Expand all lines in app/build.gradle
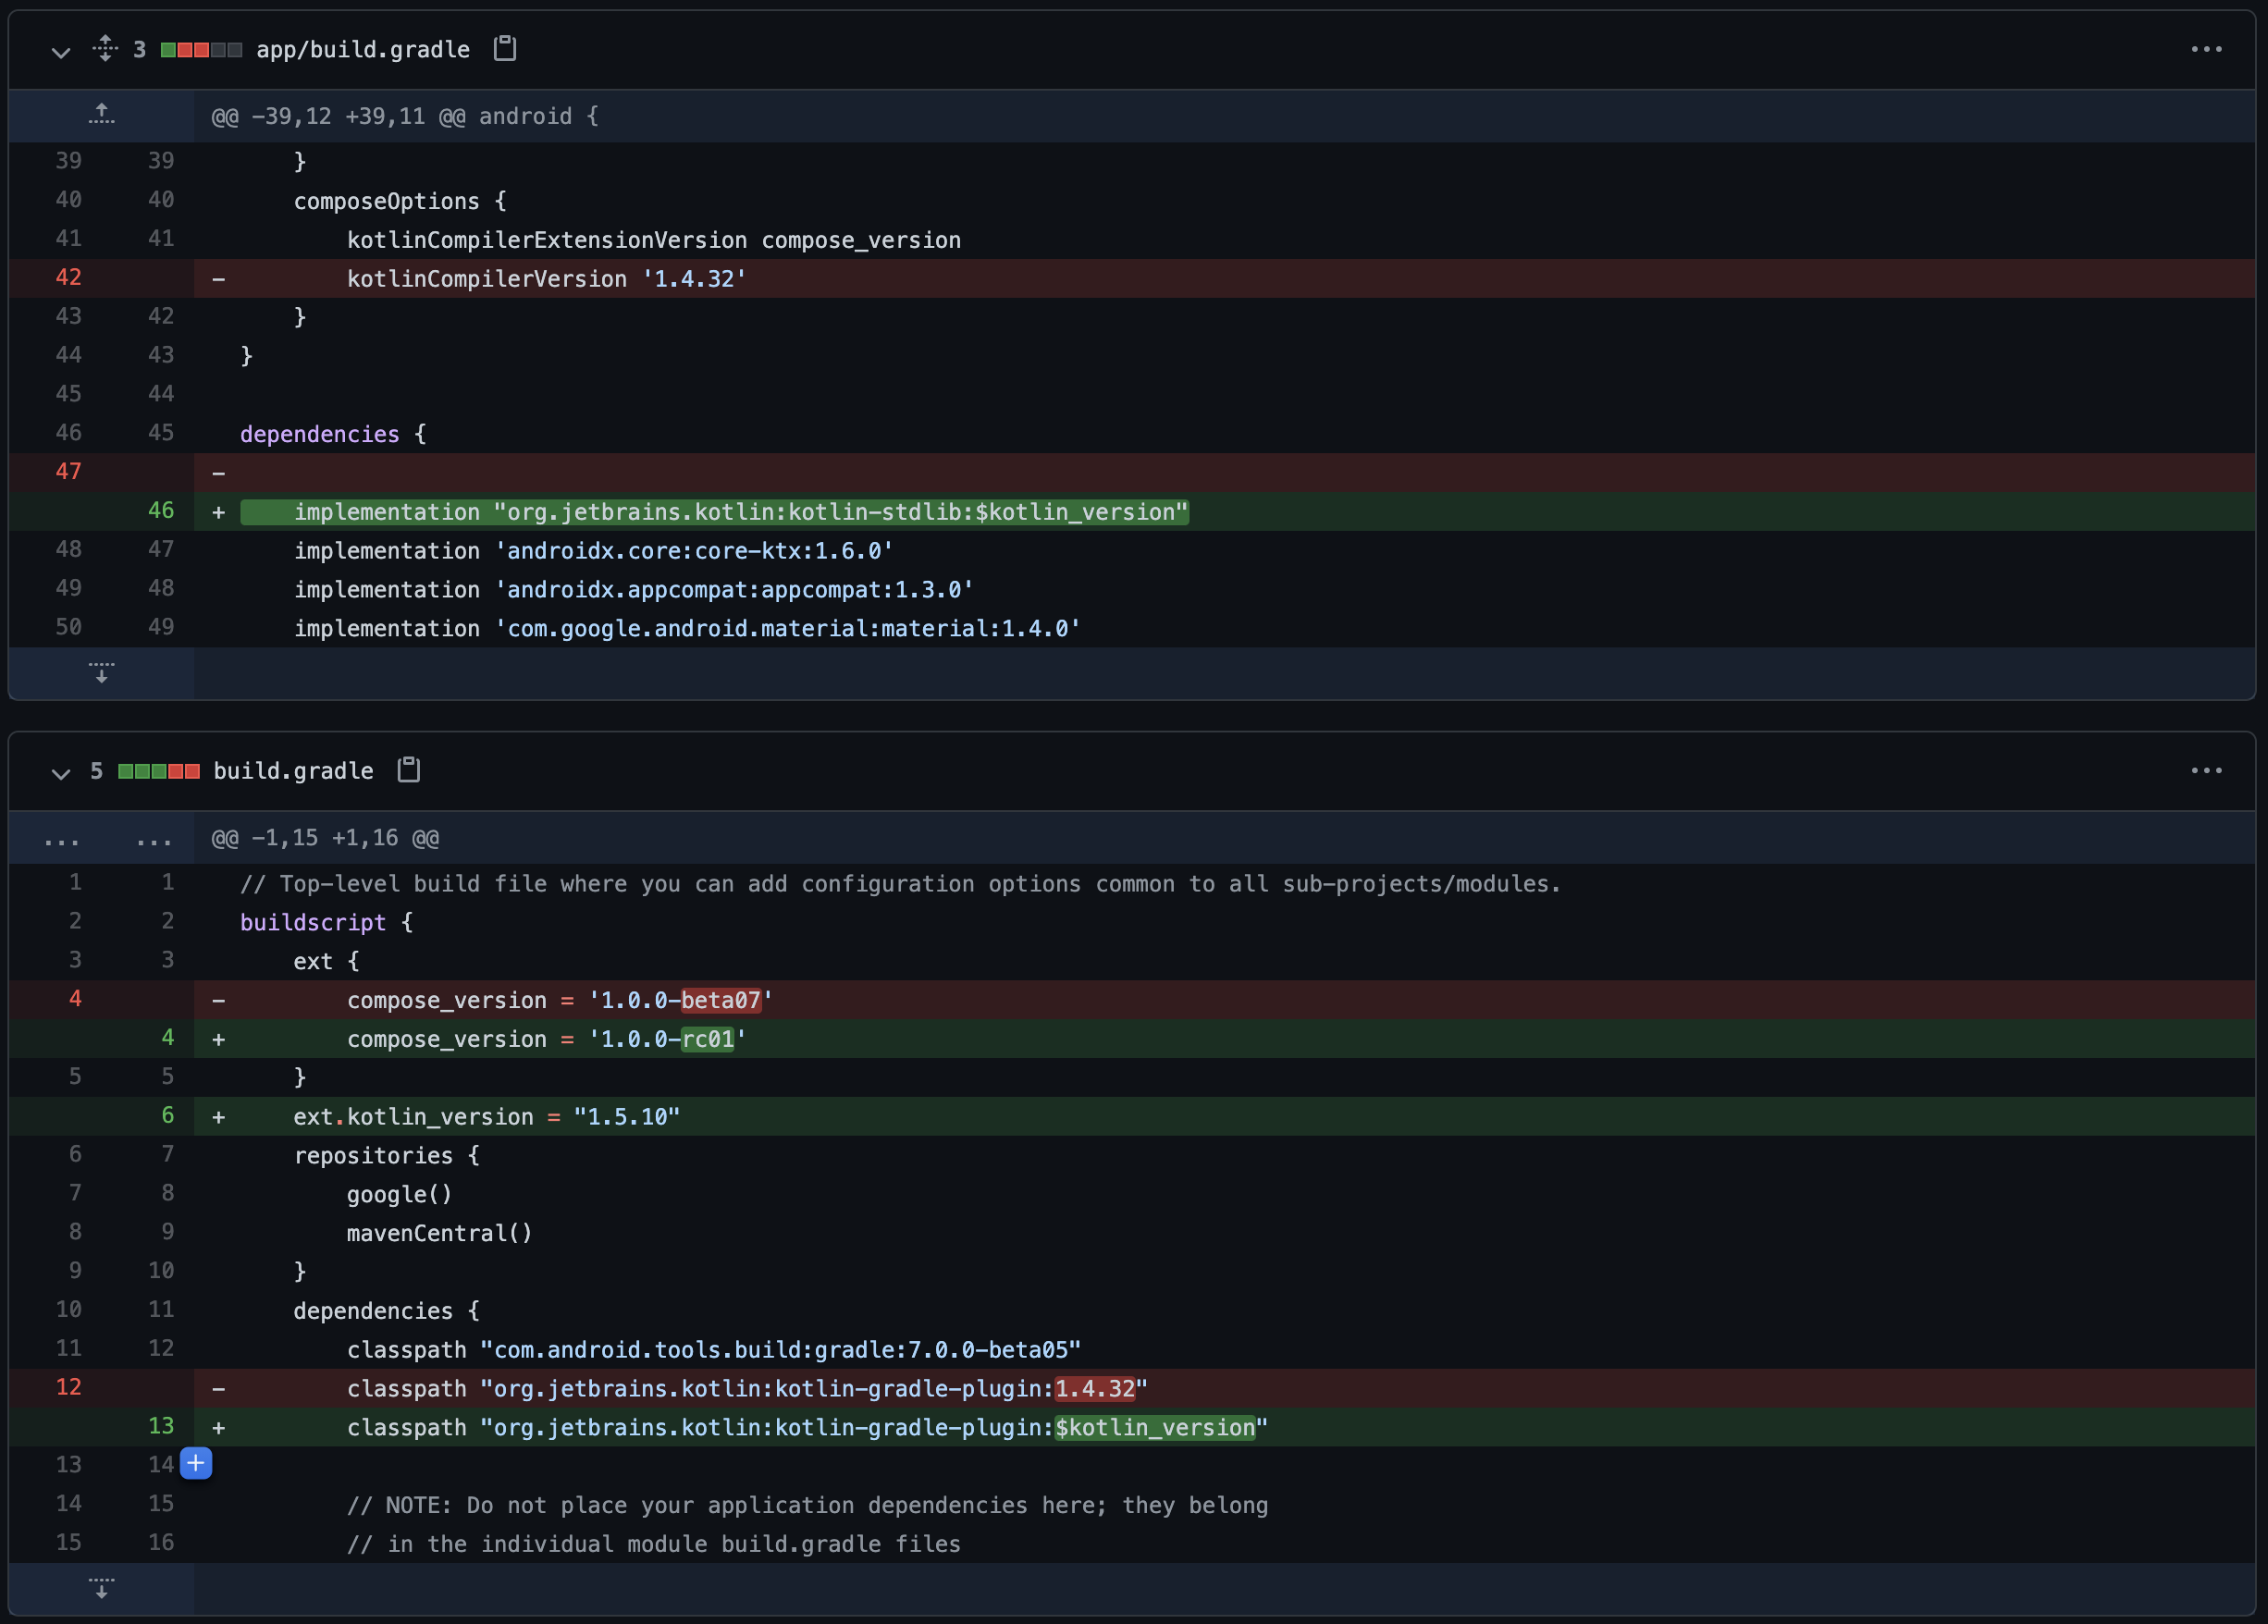This screenshot has width=2268, height=1624. (x=105, y=48)
